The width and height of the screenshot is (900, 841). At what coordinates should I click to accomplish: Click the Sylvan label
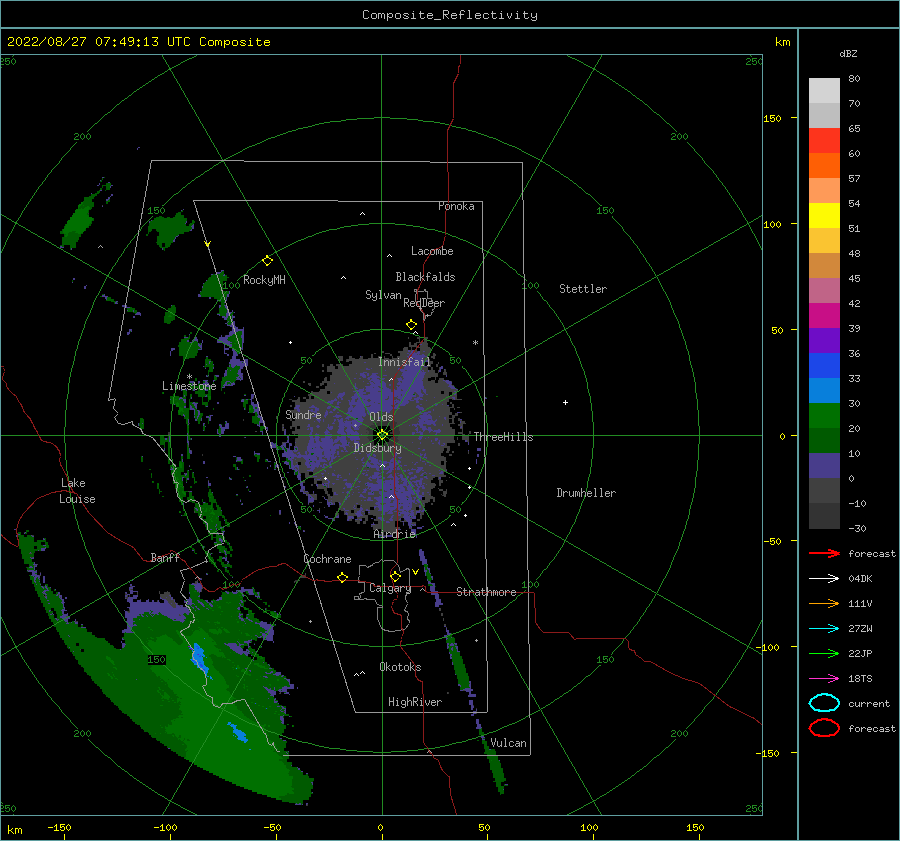[x=383, y=295]
